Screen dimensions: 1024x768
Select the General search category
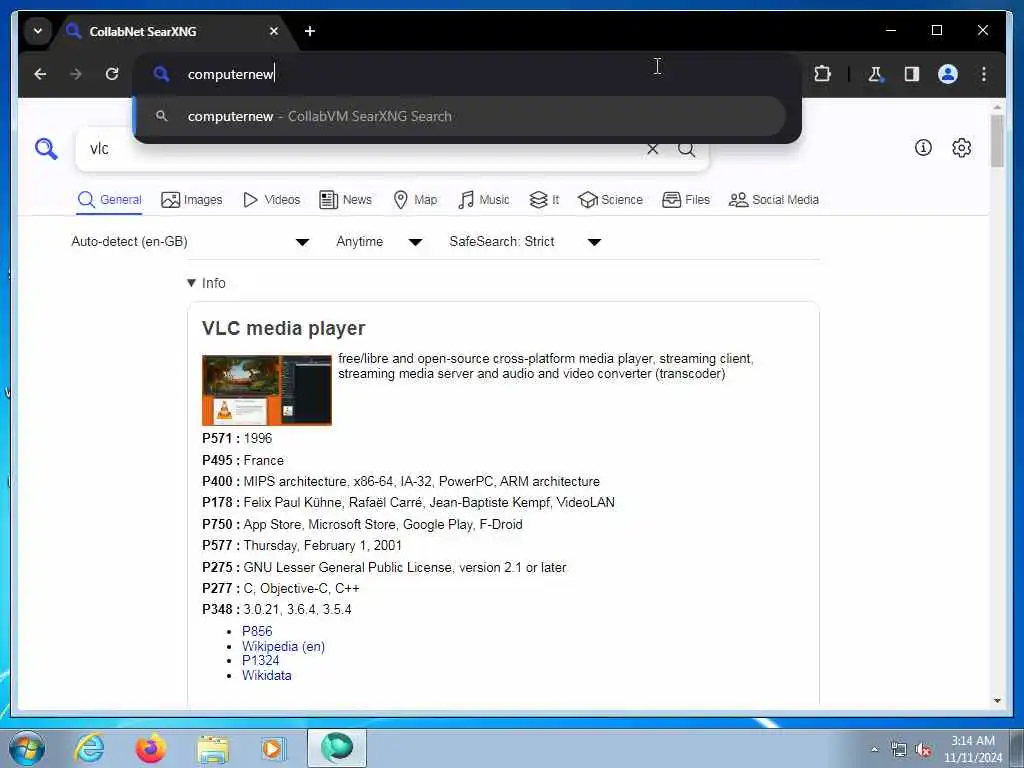[110, 200]
